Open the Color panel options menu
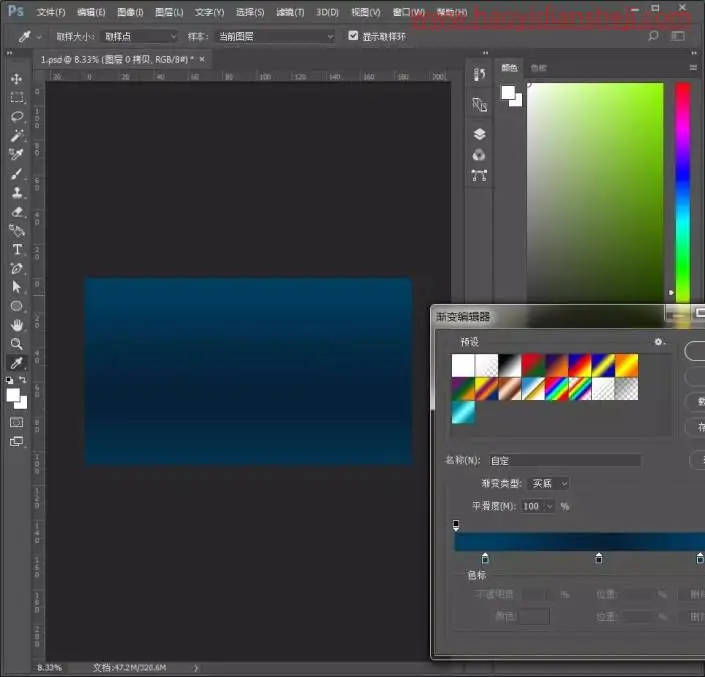The width and height of the screenshot is (705, 677). pyautogui.click(x=693, y=68)
